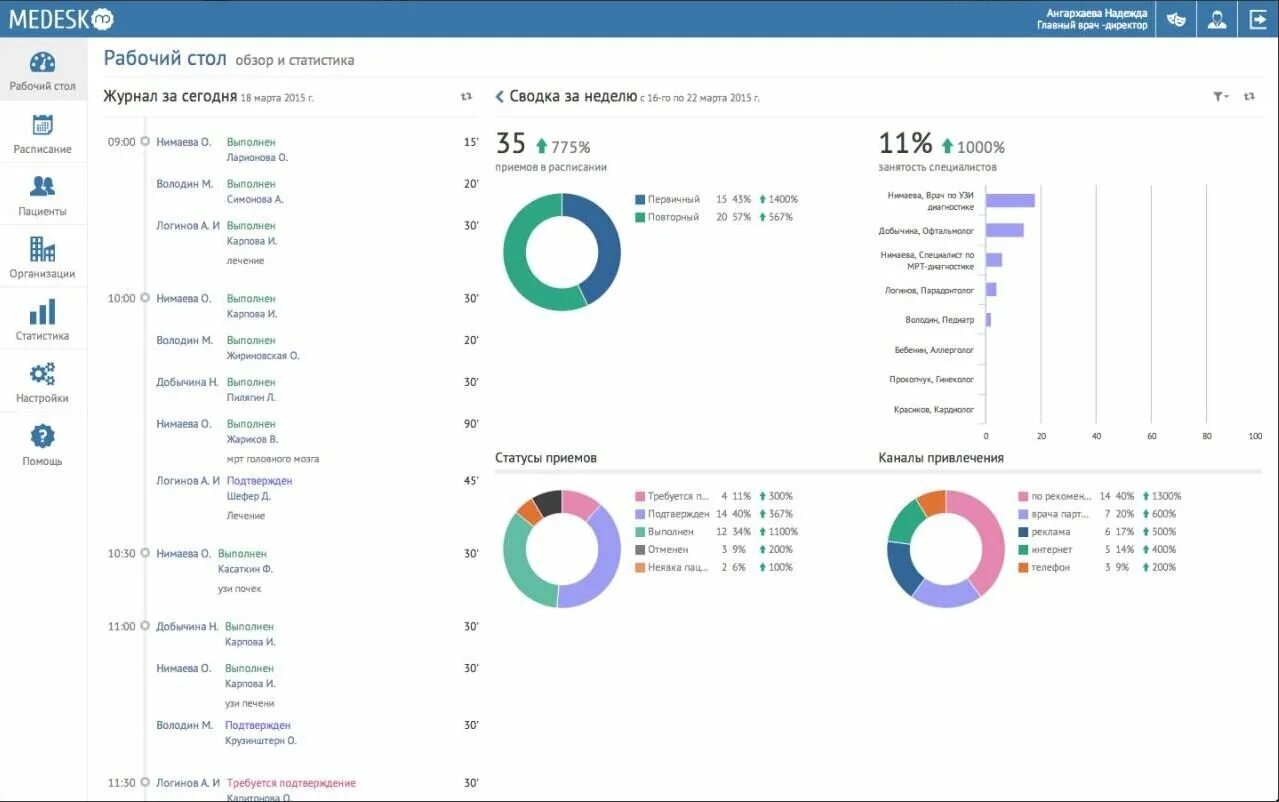Open patient Крузинштерн О. entry

[261, 741]
